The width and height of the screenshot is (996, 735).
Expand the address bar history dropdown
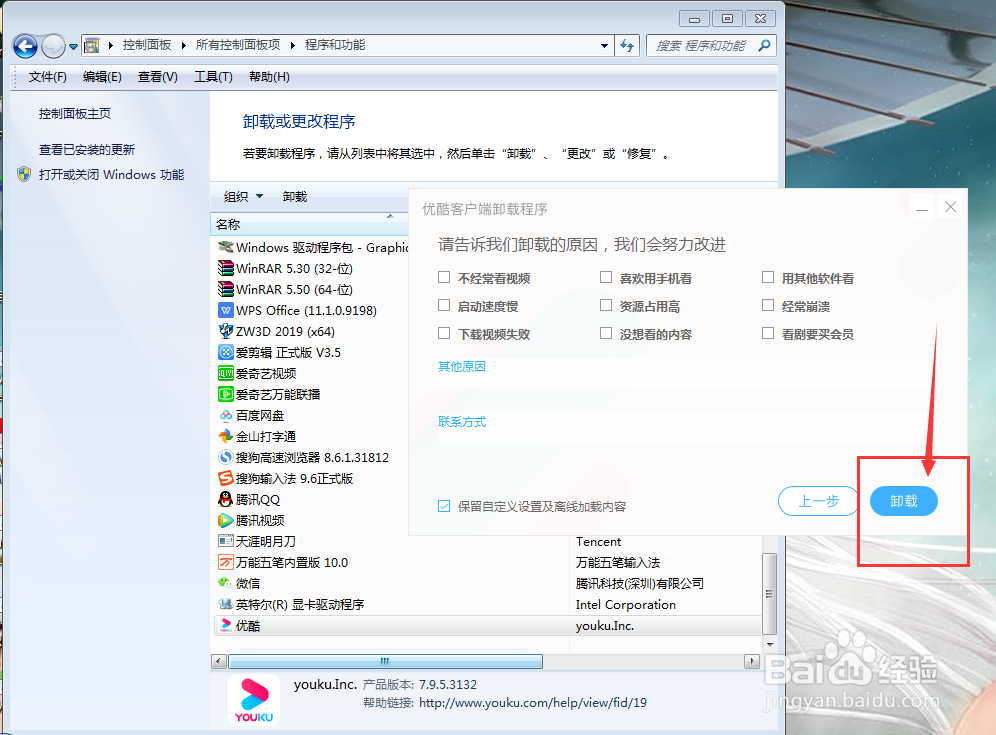(604, 46)
